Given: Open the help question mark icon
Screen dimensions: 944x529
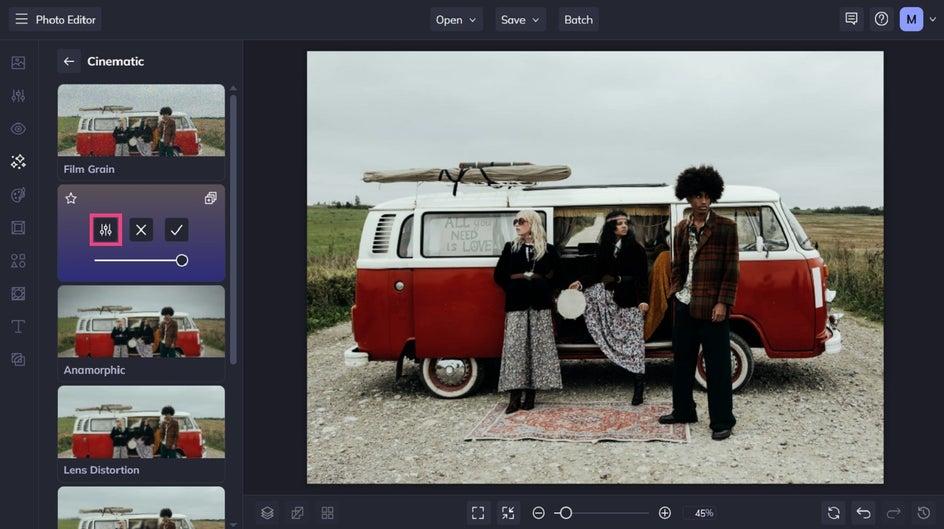Looking at the screenshot, I should click(881, 19).
